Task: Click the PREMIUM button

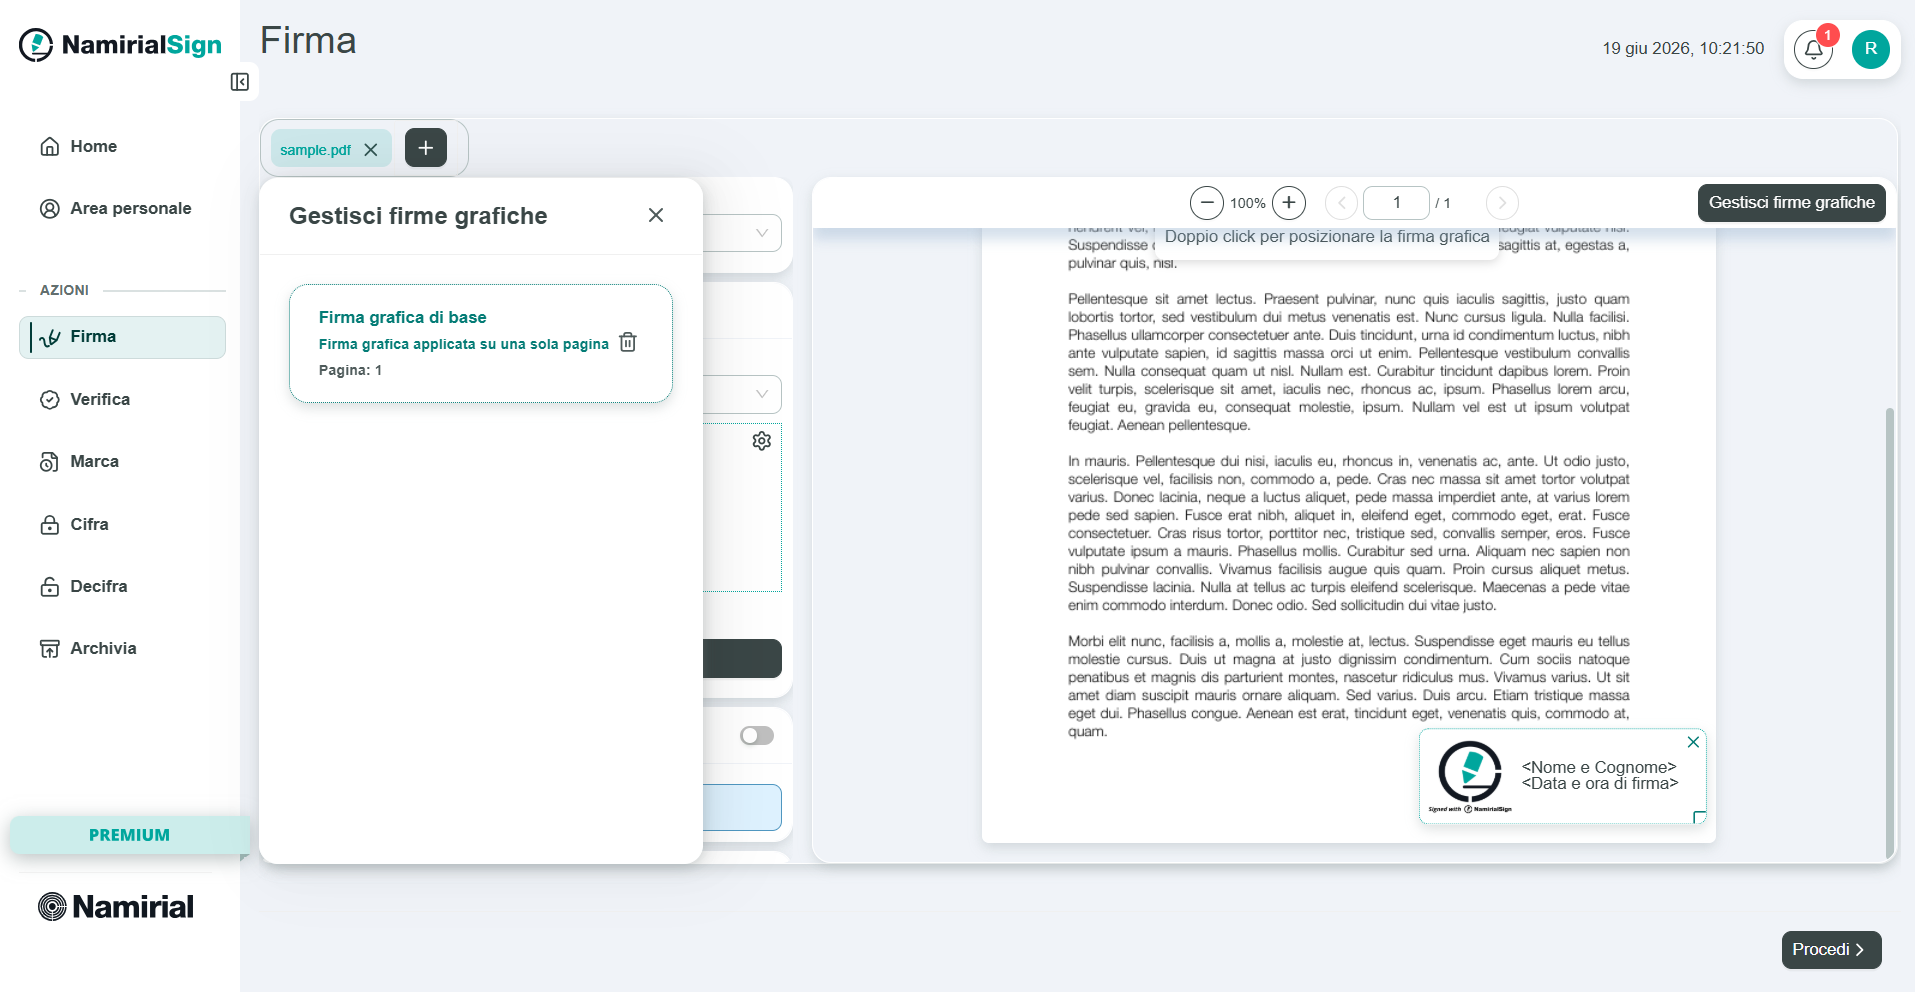Action: point(129,835)
